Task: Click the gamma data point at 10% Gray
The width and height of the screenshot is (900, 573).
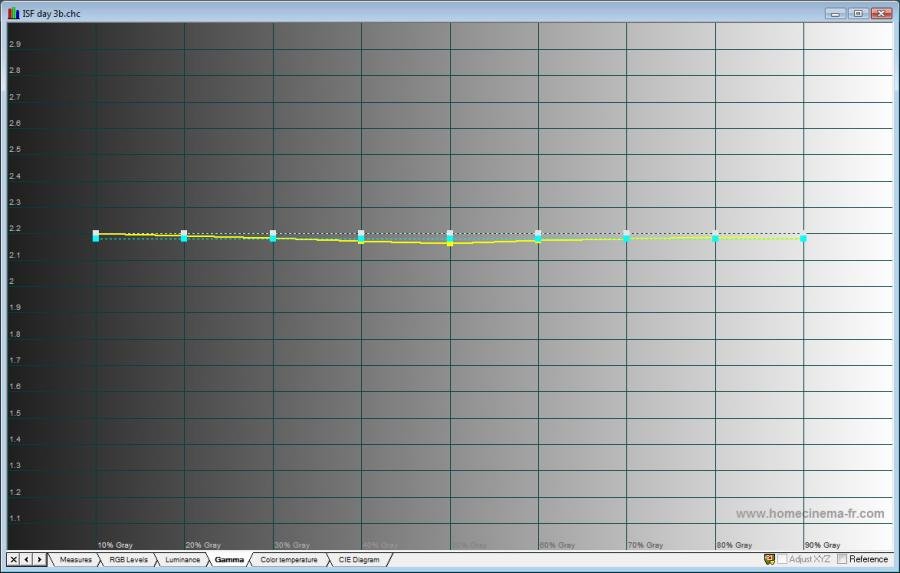Action: (96, 234)
